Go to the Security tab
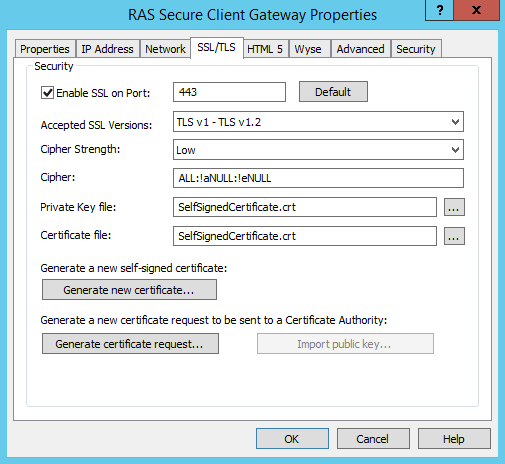Screen dimensions: 505x464 coord(416,49)
